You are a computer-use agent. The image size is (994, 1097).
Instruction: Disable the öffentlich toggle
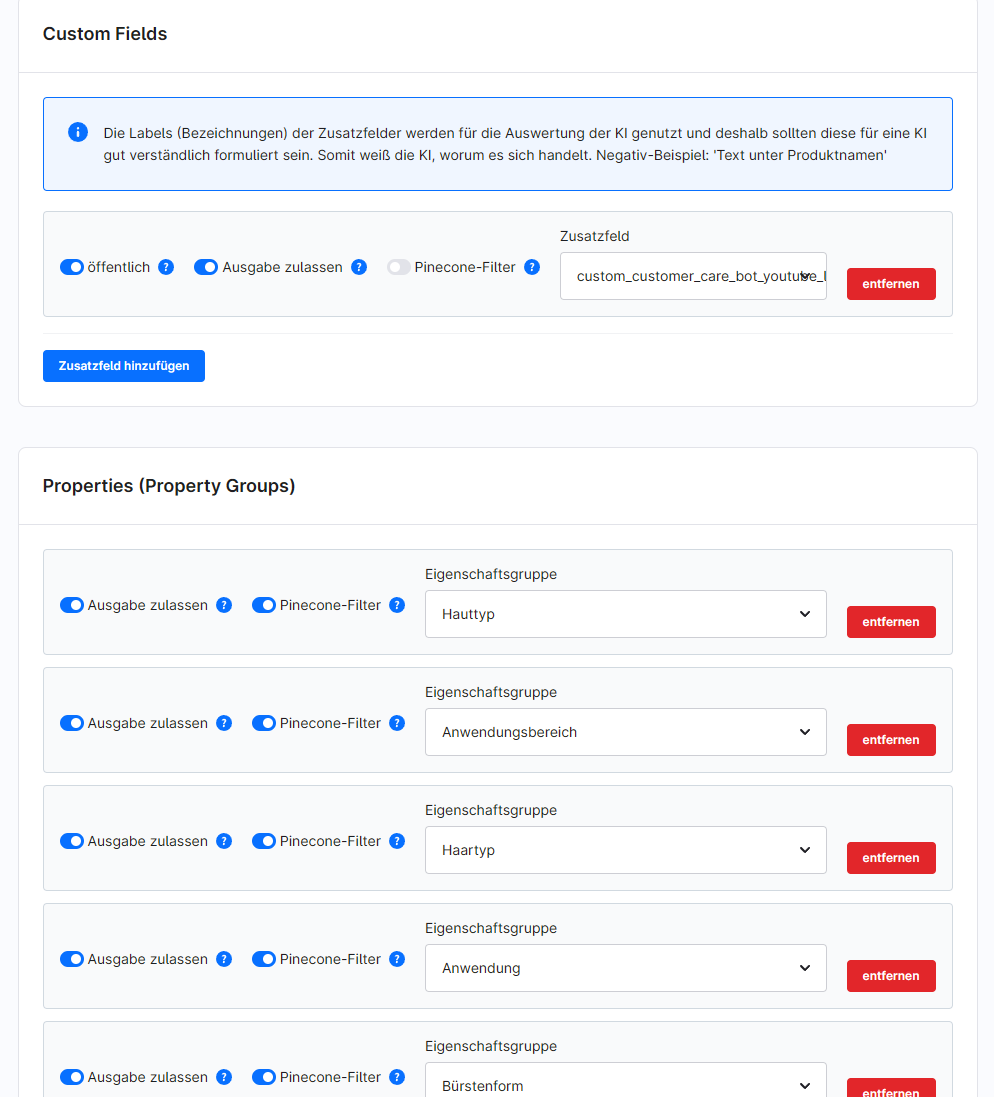click(71, 267)
